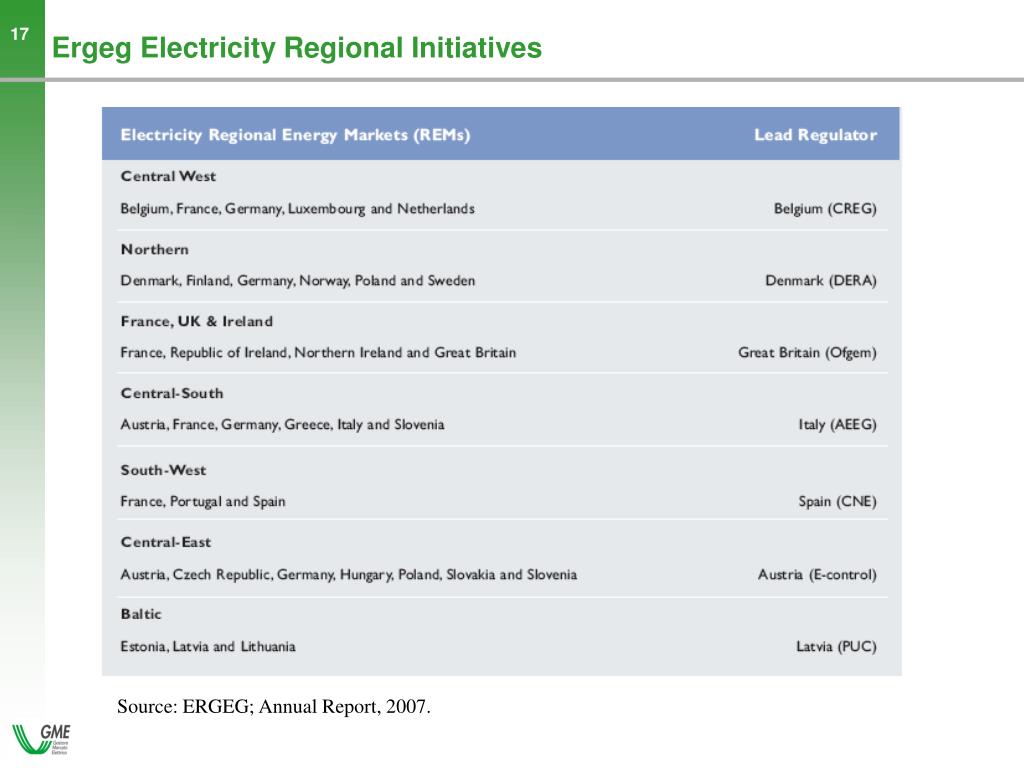The image size is (1024, 768).
Task: Click the France, Portugal and Spain row
Action: pos(202,502)
